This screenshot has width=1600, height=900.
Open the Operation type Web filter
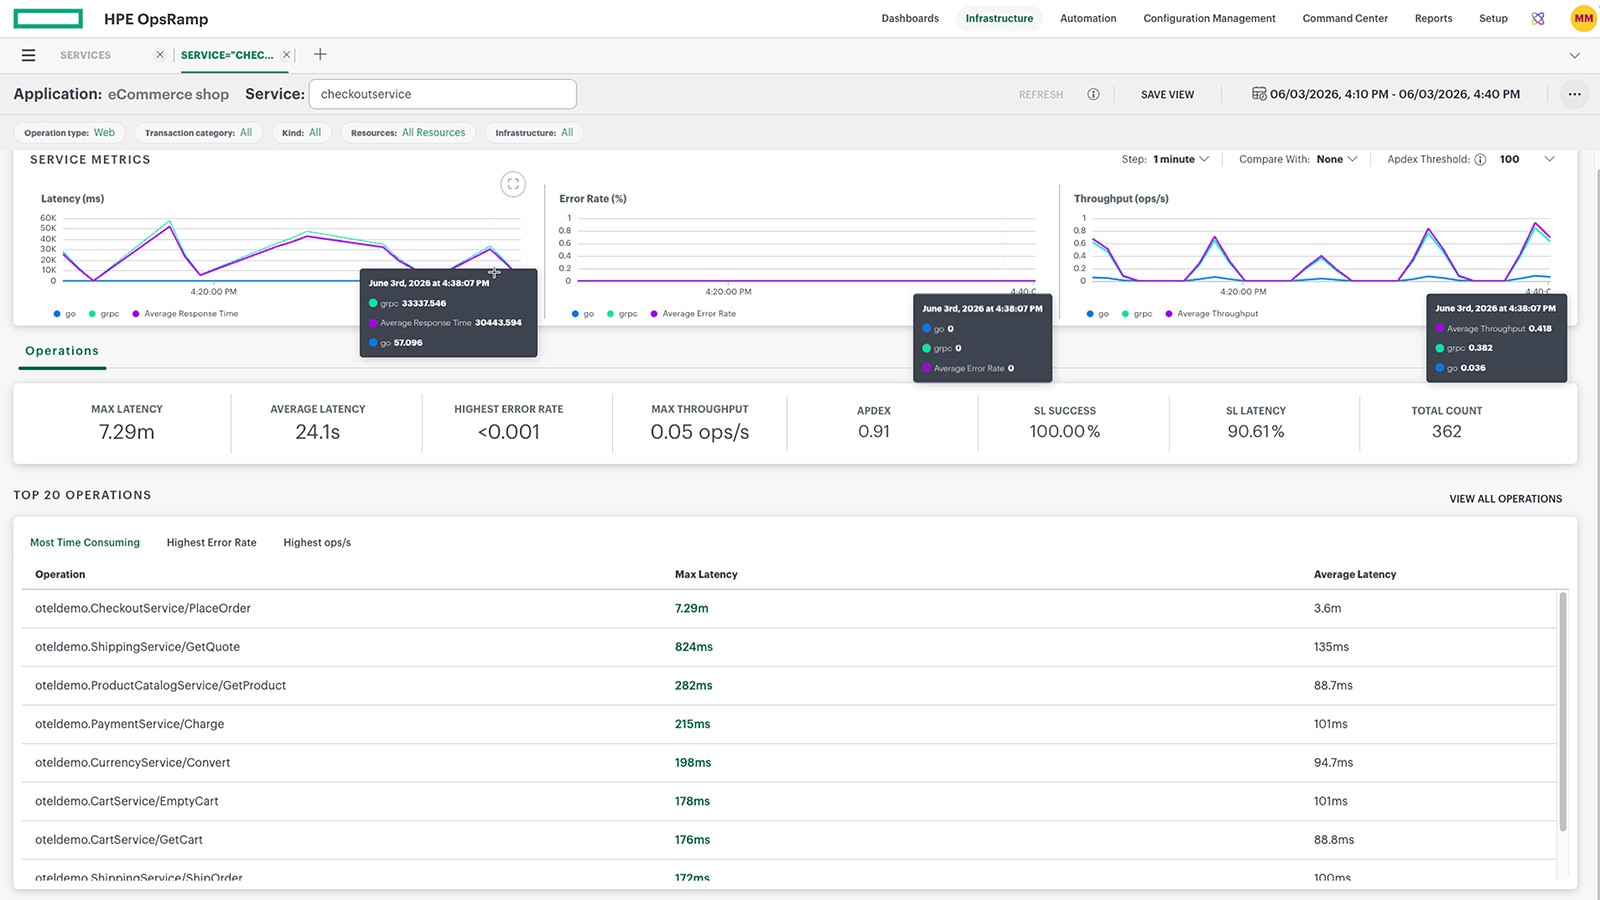point(69,132)
